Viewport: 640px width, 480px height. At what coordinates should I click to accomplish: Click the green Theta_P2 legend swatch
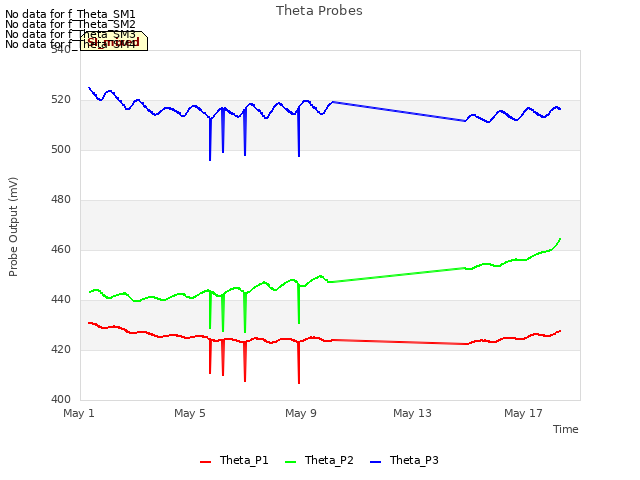tap(290, 462)
